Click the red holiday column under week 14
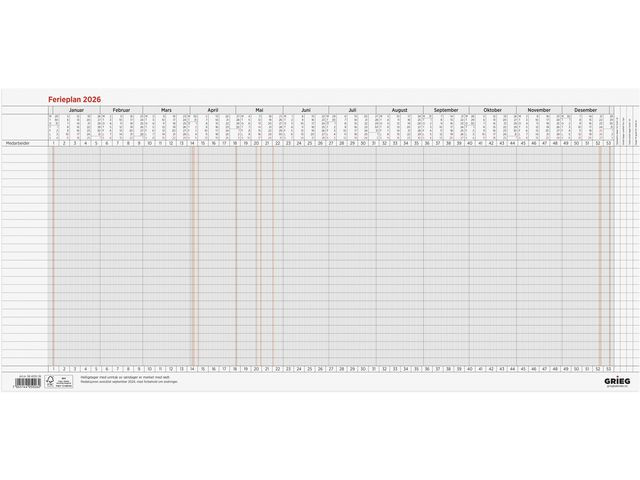The width and height of the screenshot is (640, 480). pyautogui.click(x=195, y=256)
